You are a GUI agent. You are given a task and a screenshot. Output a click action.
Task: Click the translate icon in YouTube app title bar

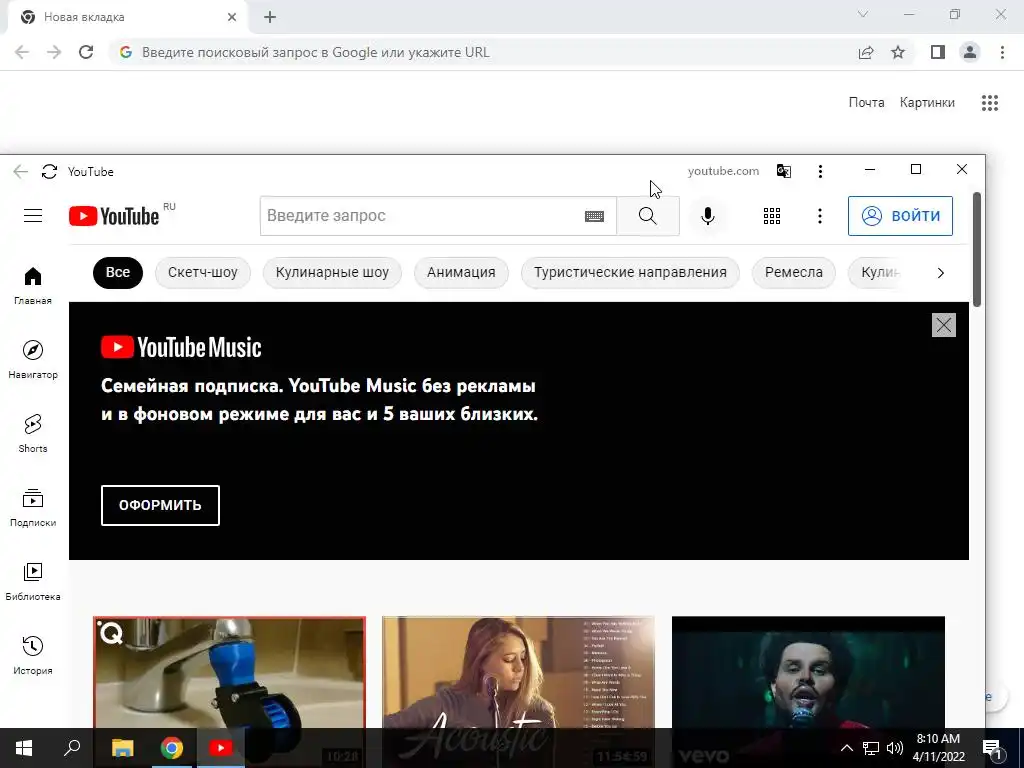pyautogui.click(x=784, y=171)
